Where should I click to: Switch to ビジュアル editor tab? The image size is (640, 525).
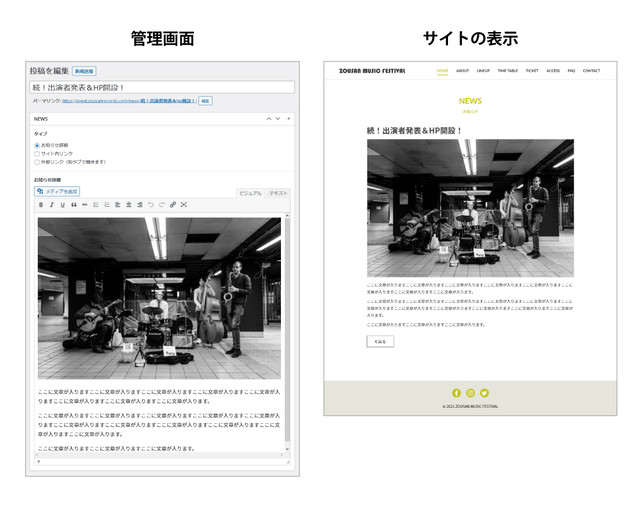click(250, 193)
